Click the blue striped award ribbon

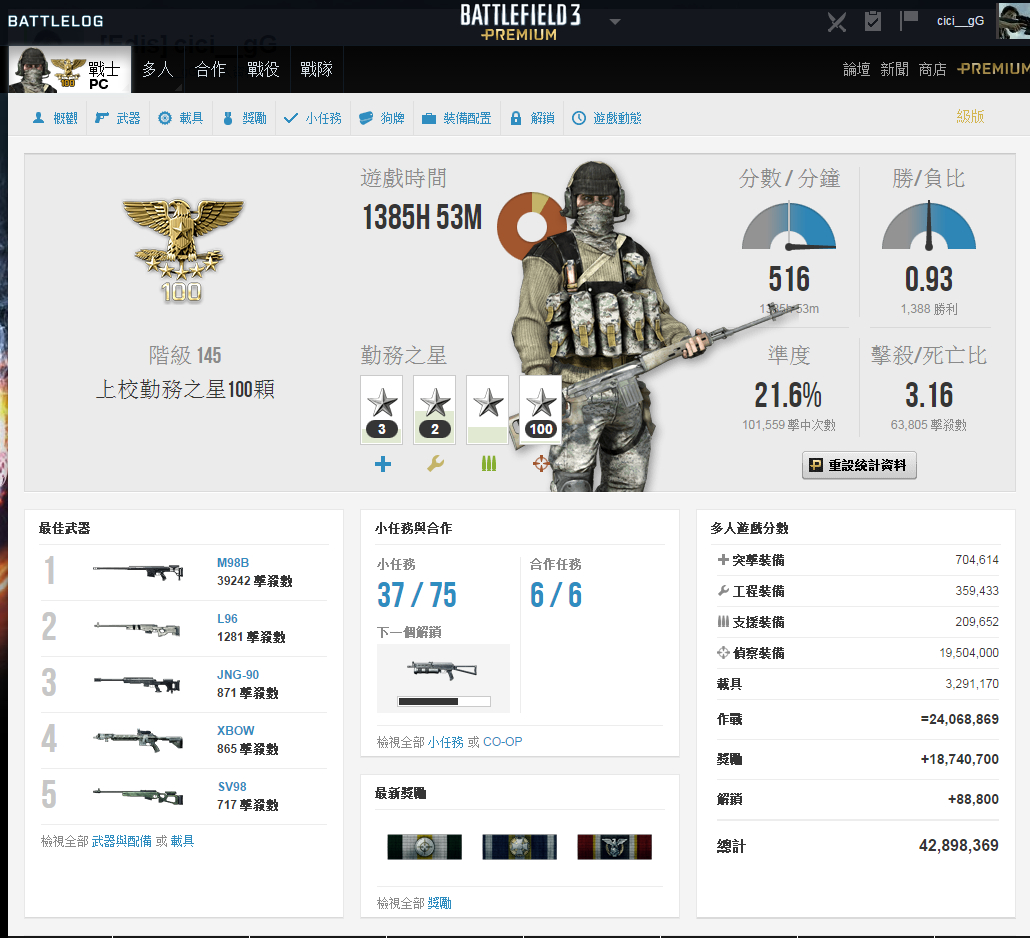point(519,847)
